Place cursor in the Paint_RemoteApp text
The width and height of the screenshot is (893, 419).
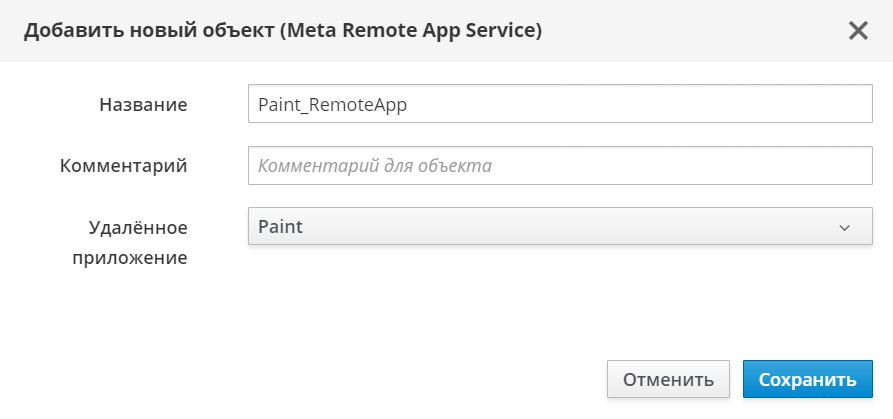[332, 103]
